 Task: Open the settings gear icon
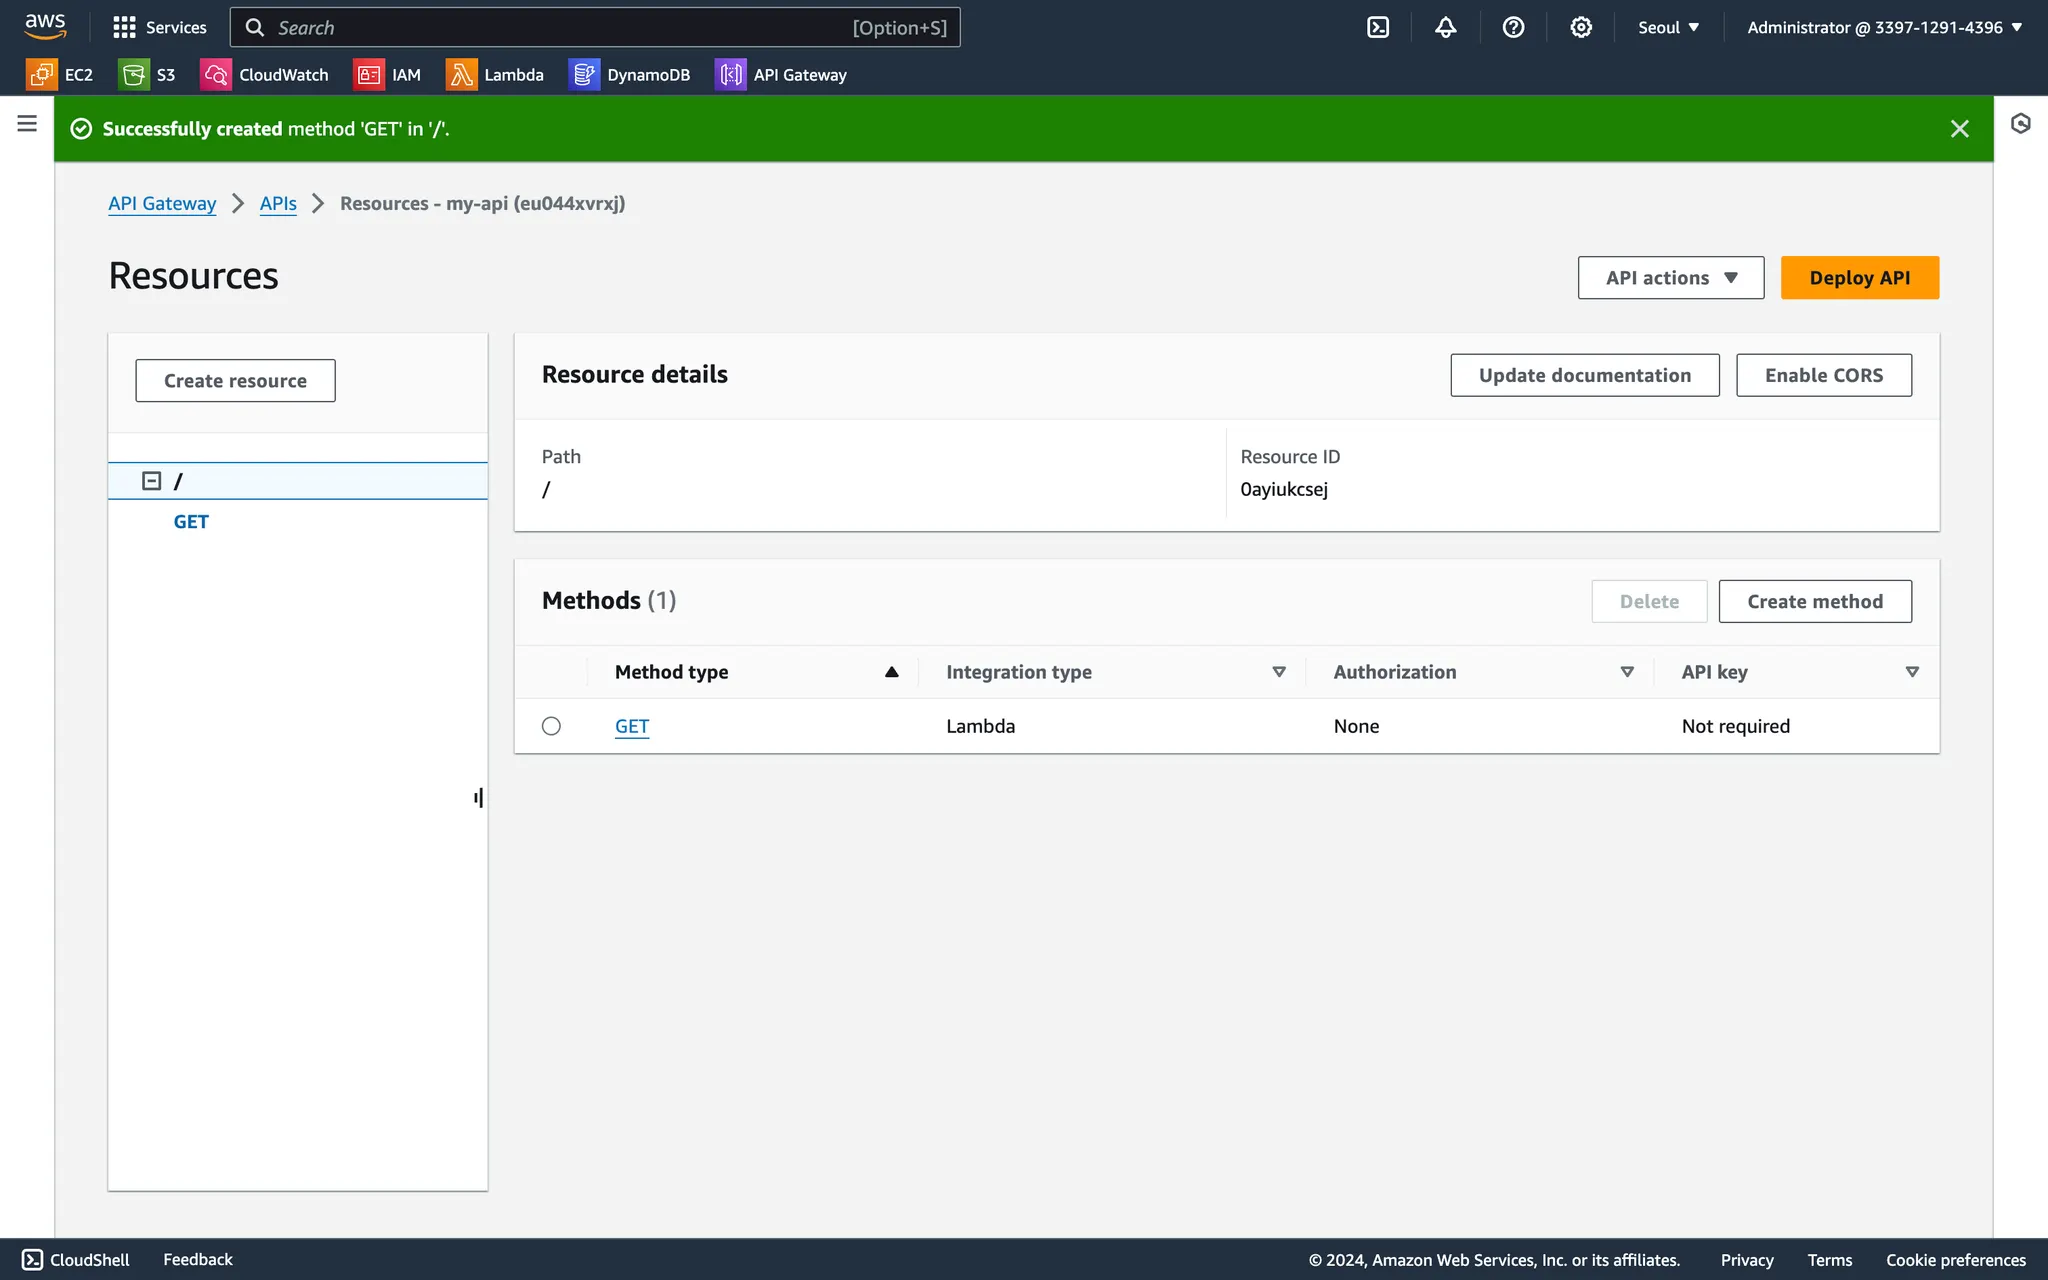pyautogui.click(x=1581, y=28)
